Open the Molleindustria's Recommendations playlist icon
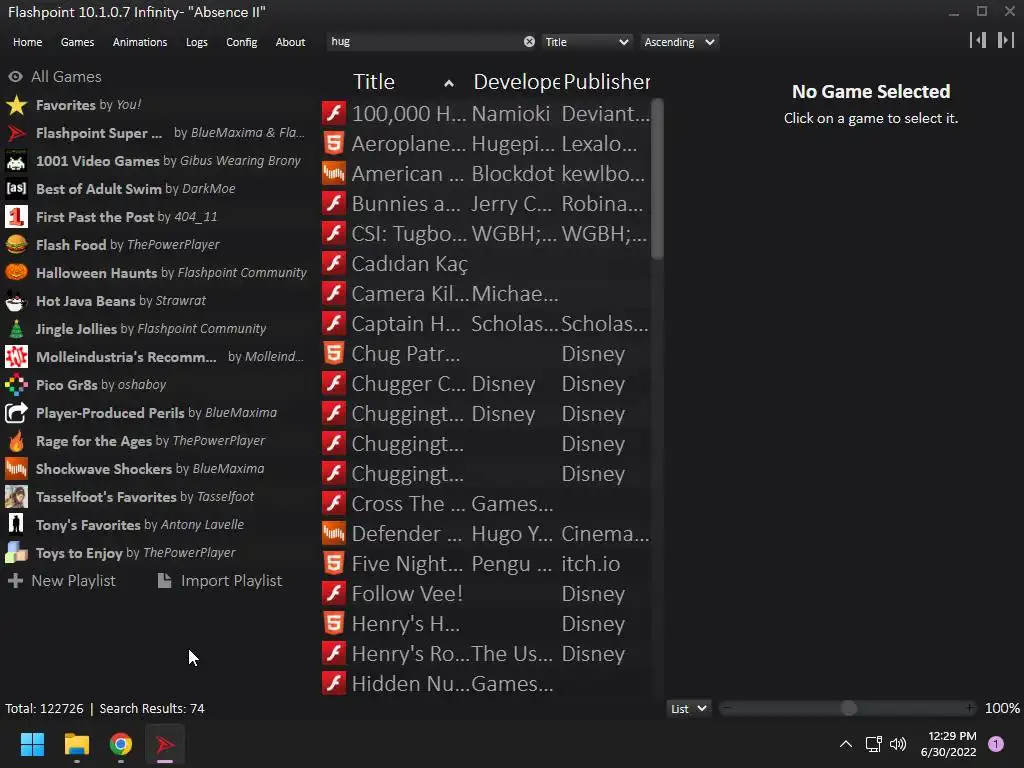This screenshot has height=768, width=1024. [16, 357]
